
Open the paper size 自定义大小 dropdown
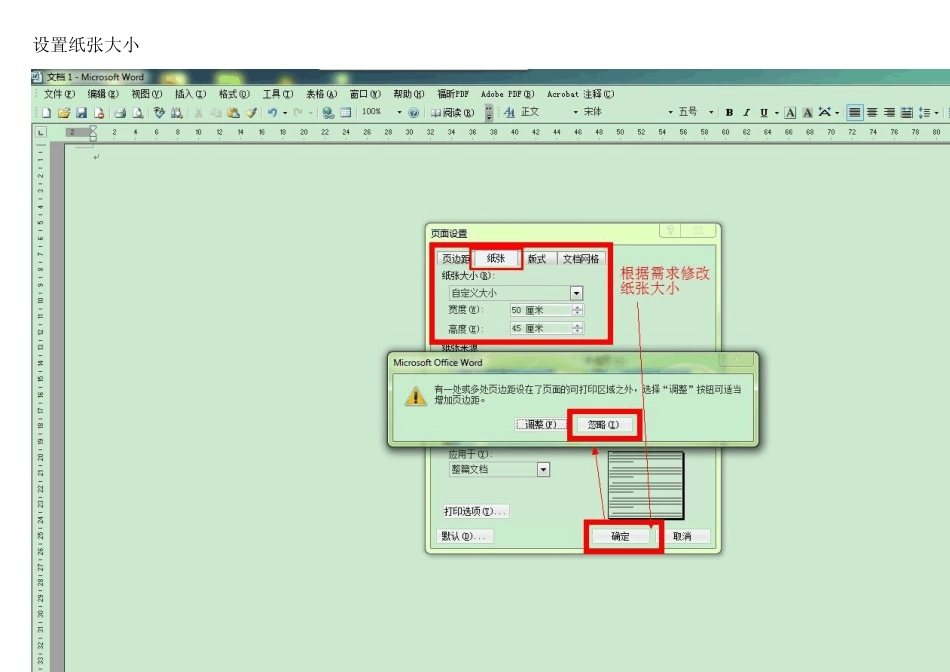click(576, 293)
